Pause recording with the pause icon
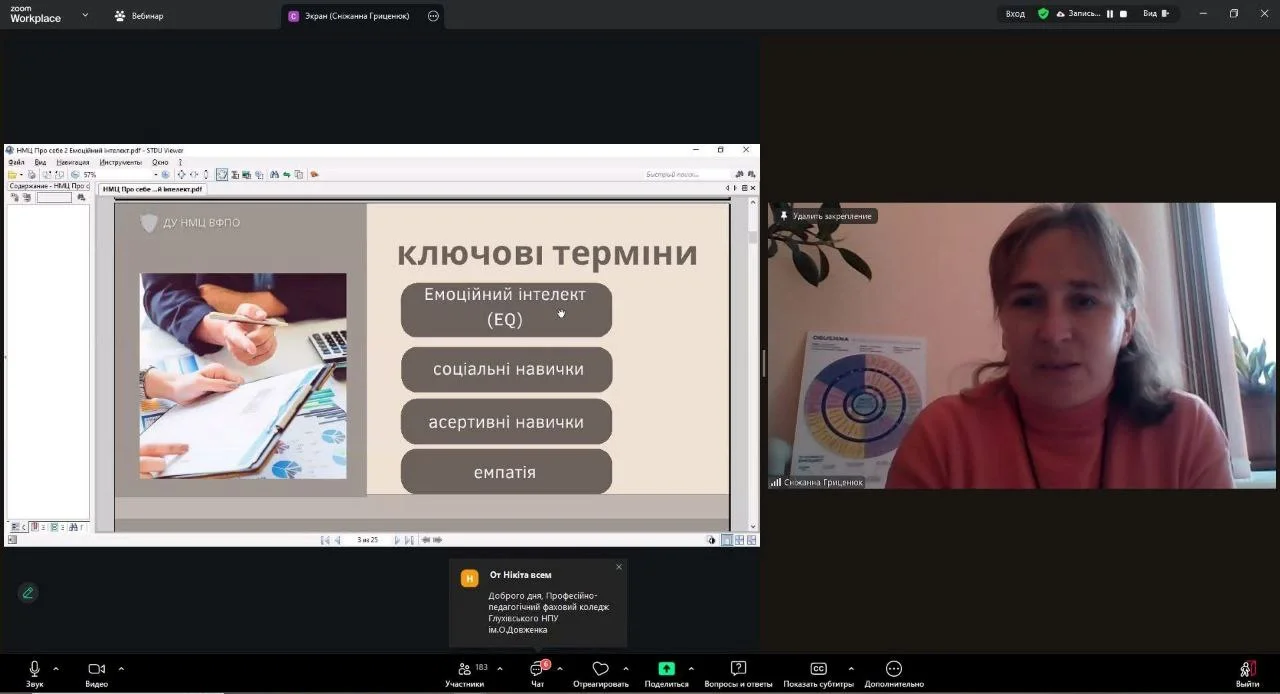 pos(1110,14)
